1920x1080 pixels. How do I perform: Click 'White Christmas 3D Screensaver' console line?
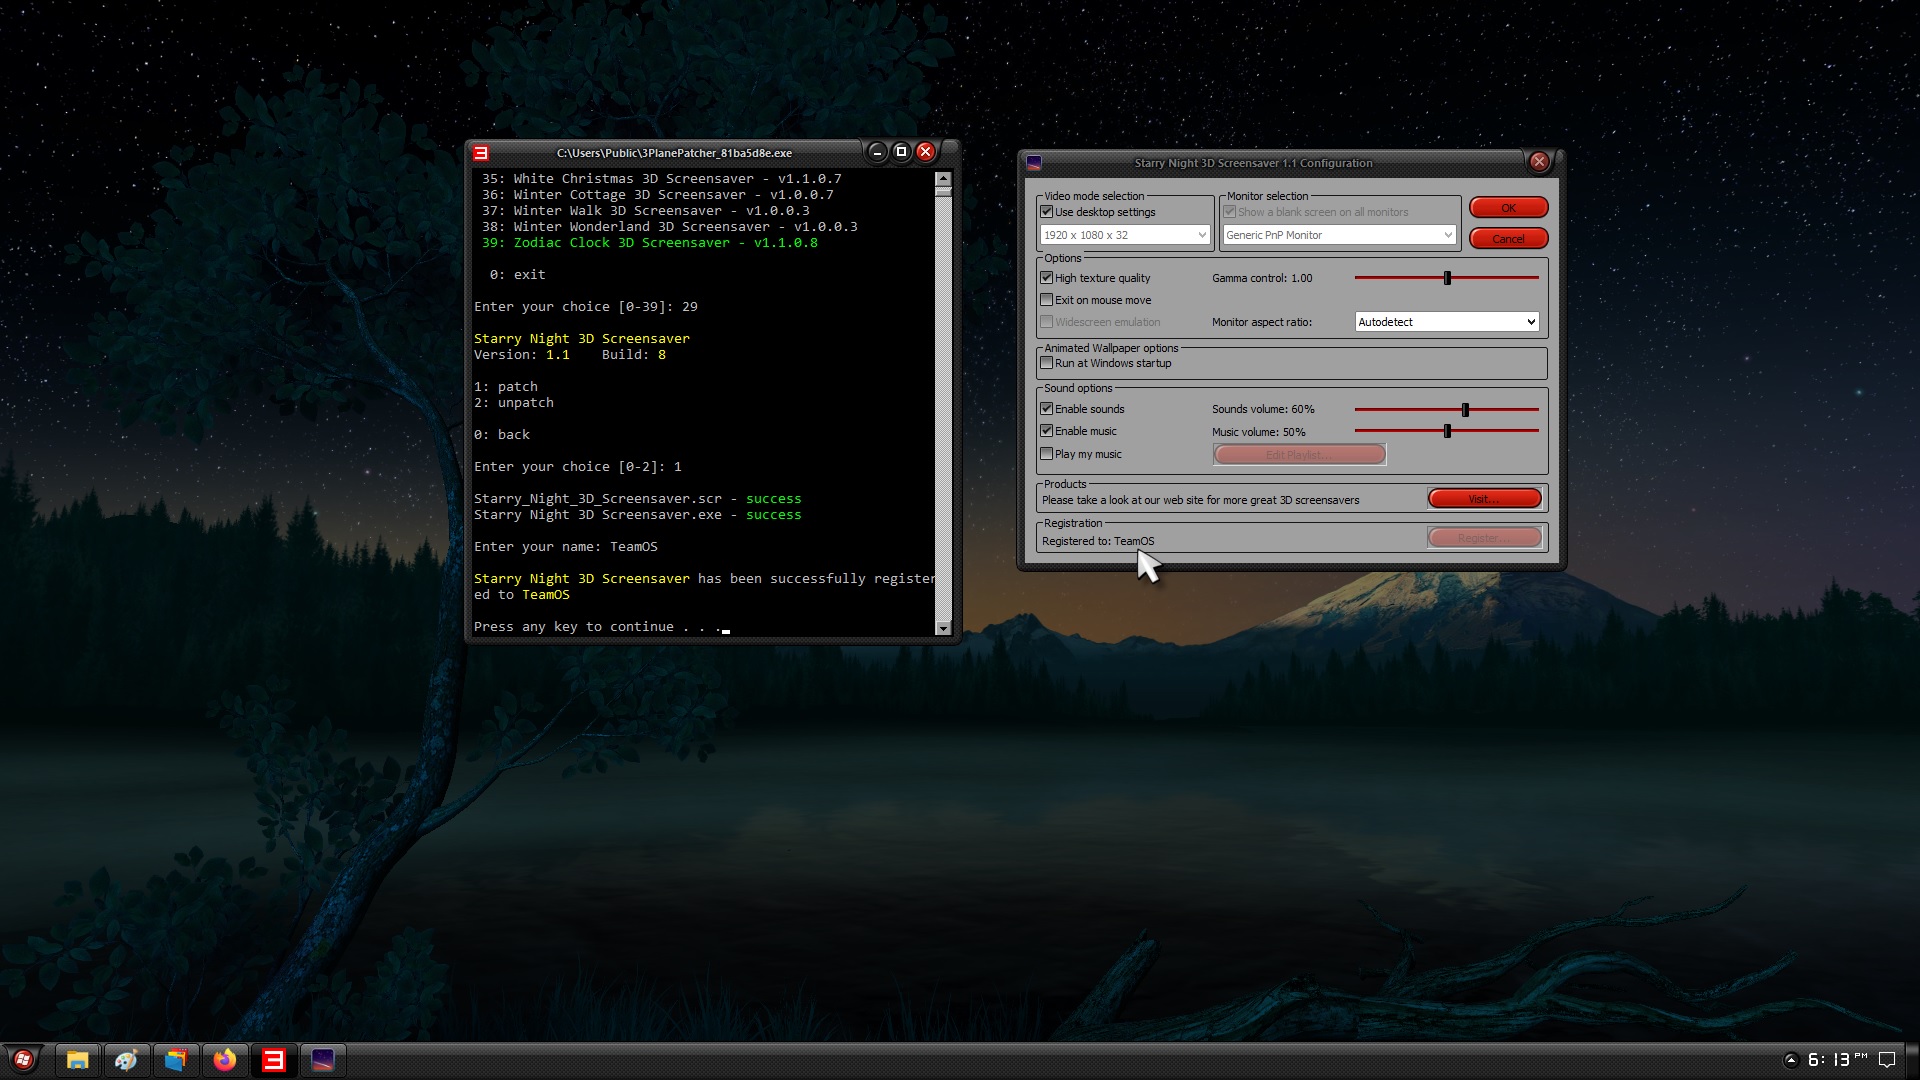pyautogui.click(x=662, y=179)
